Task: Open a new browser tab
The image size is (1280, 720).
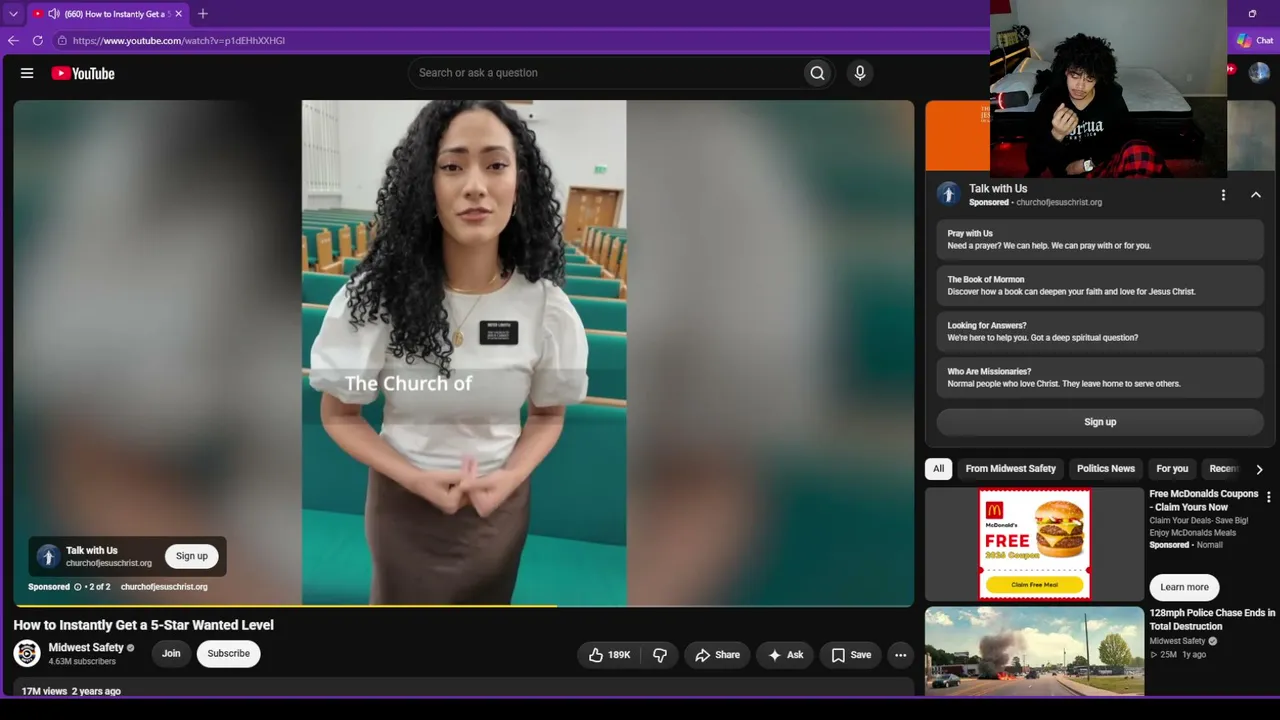Action: pos(203,14)
